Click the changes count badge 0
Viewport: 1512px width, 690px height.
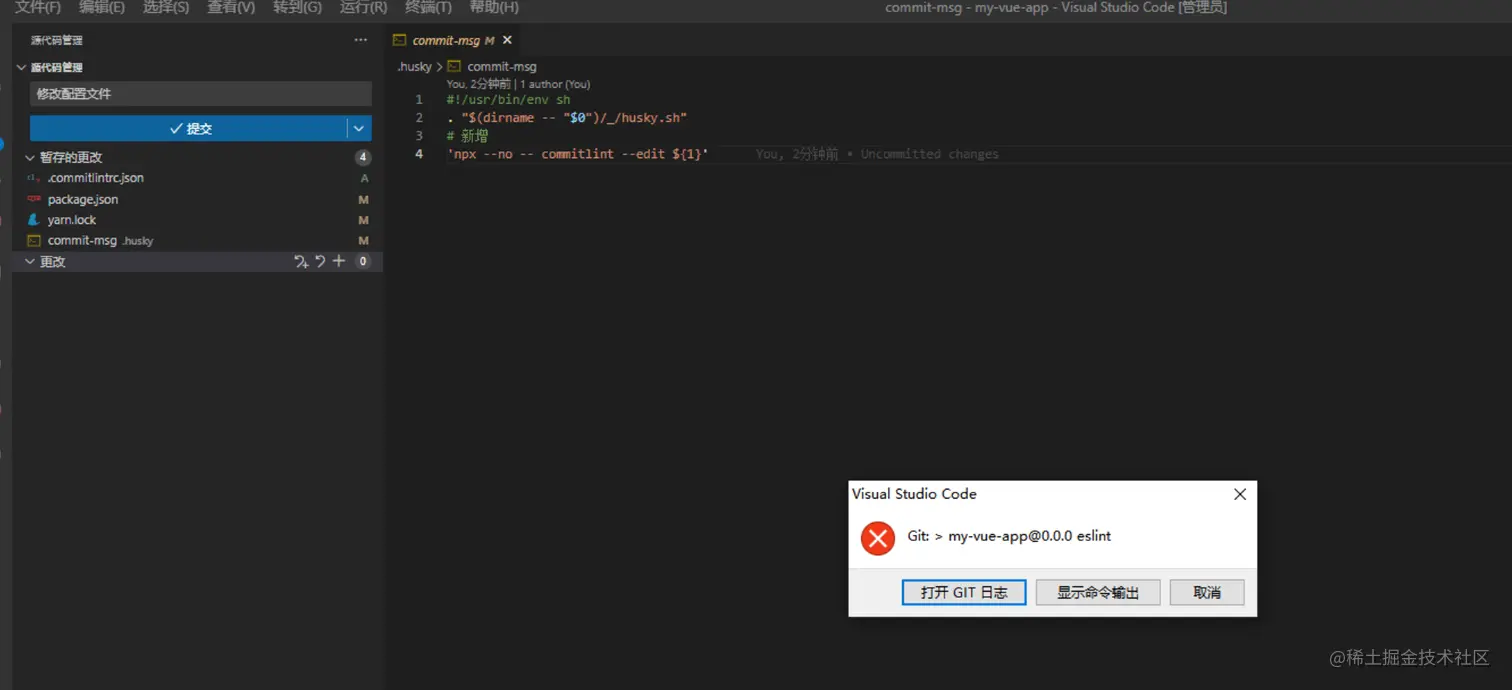pos(363,262)
